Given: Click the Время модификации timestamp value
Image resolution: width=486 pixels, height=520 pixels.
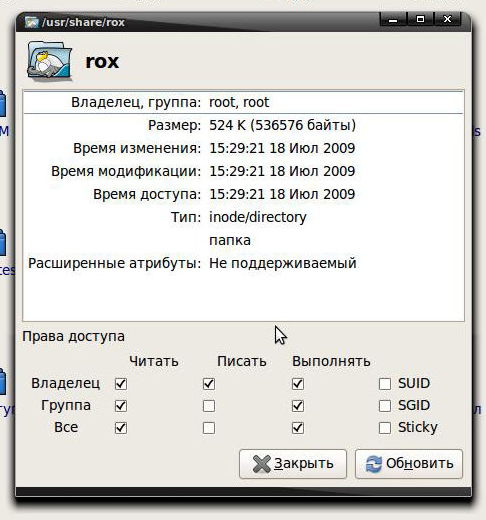Looking at the screenshot, I should click(282, 171).
